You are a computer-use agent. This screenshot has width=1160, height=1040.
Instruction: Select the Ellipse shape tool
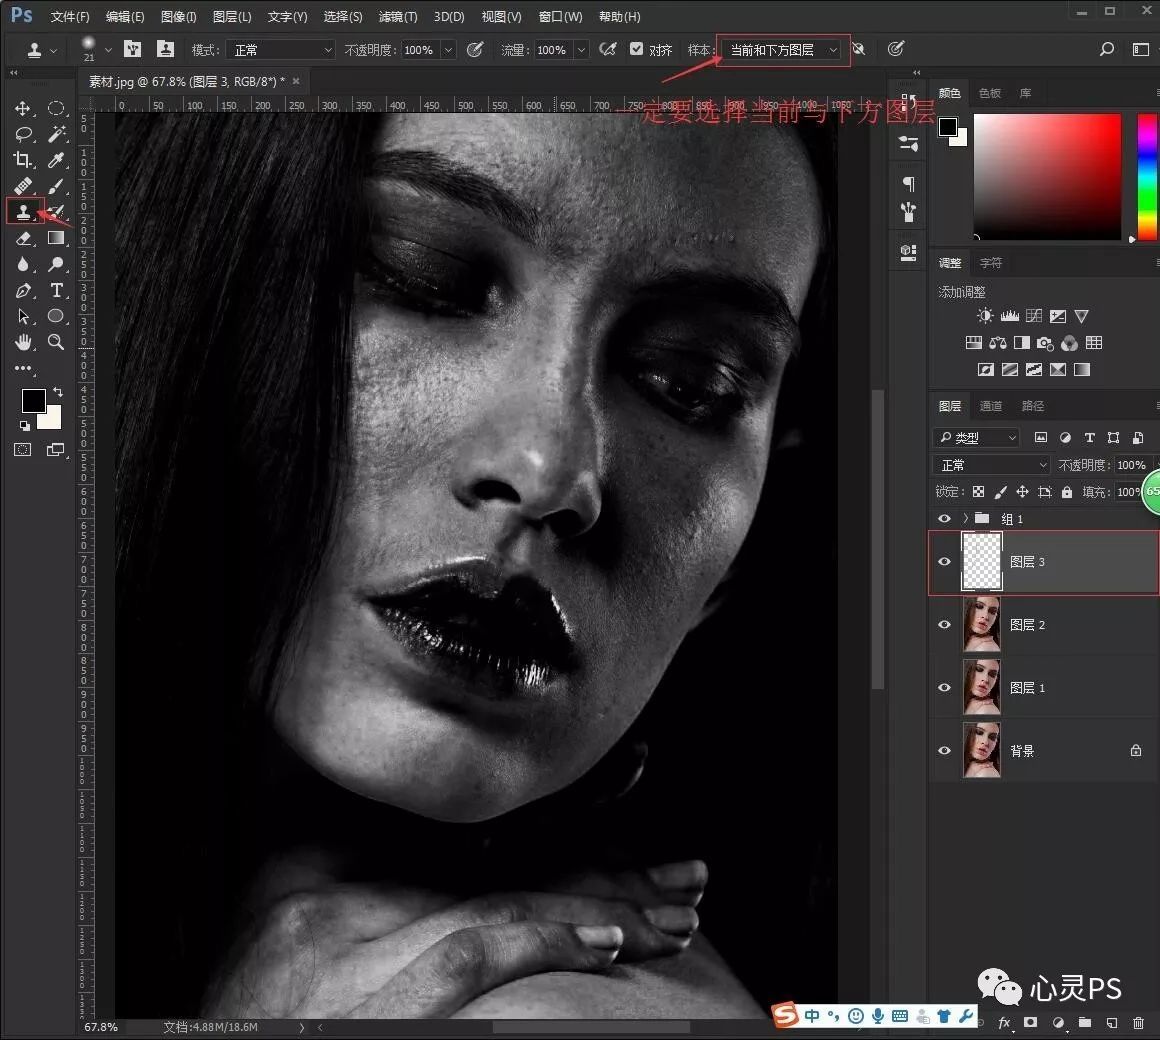click(x=55, y=316)
